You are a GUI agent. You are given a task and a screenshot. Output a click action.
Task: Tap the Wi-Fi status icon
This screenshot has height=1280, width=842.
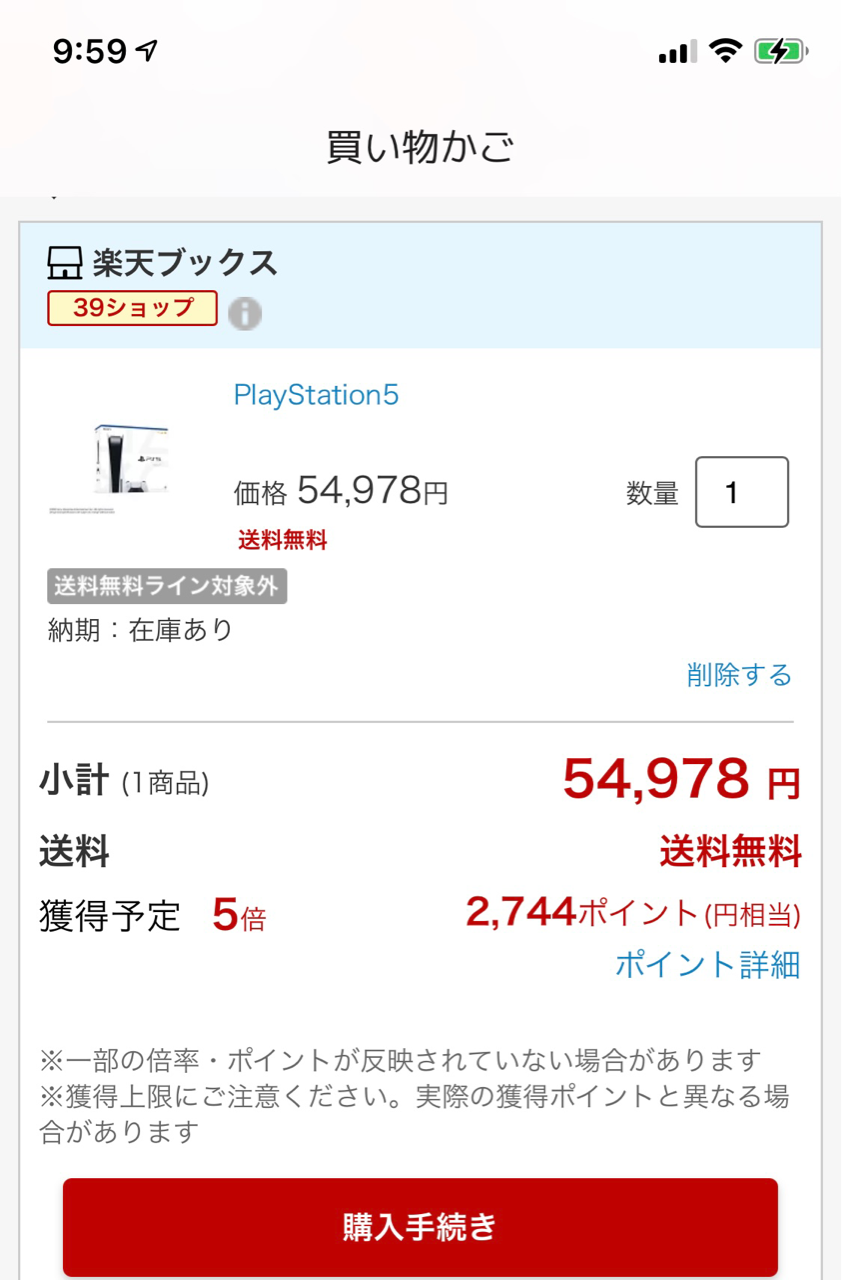724,50
